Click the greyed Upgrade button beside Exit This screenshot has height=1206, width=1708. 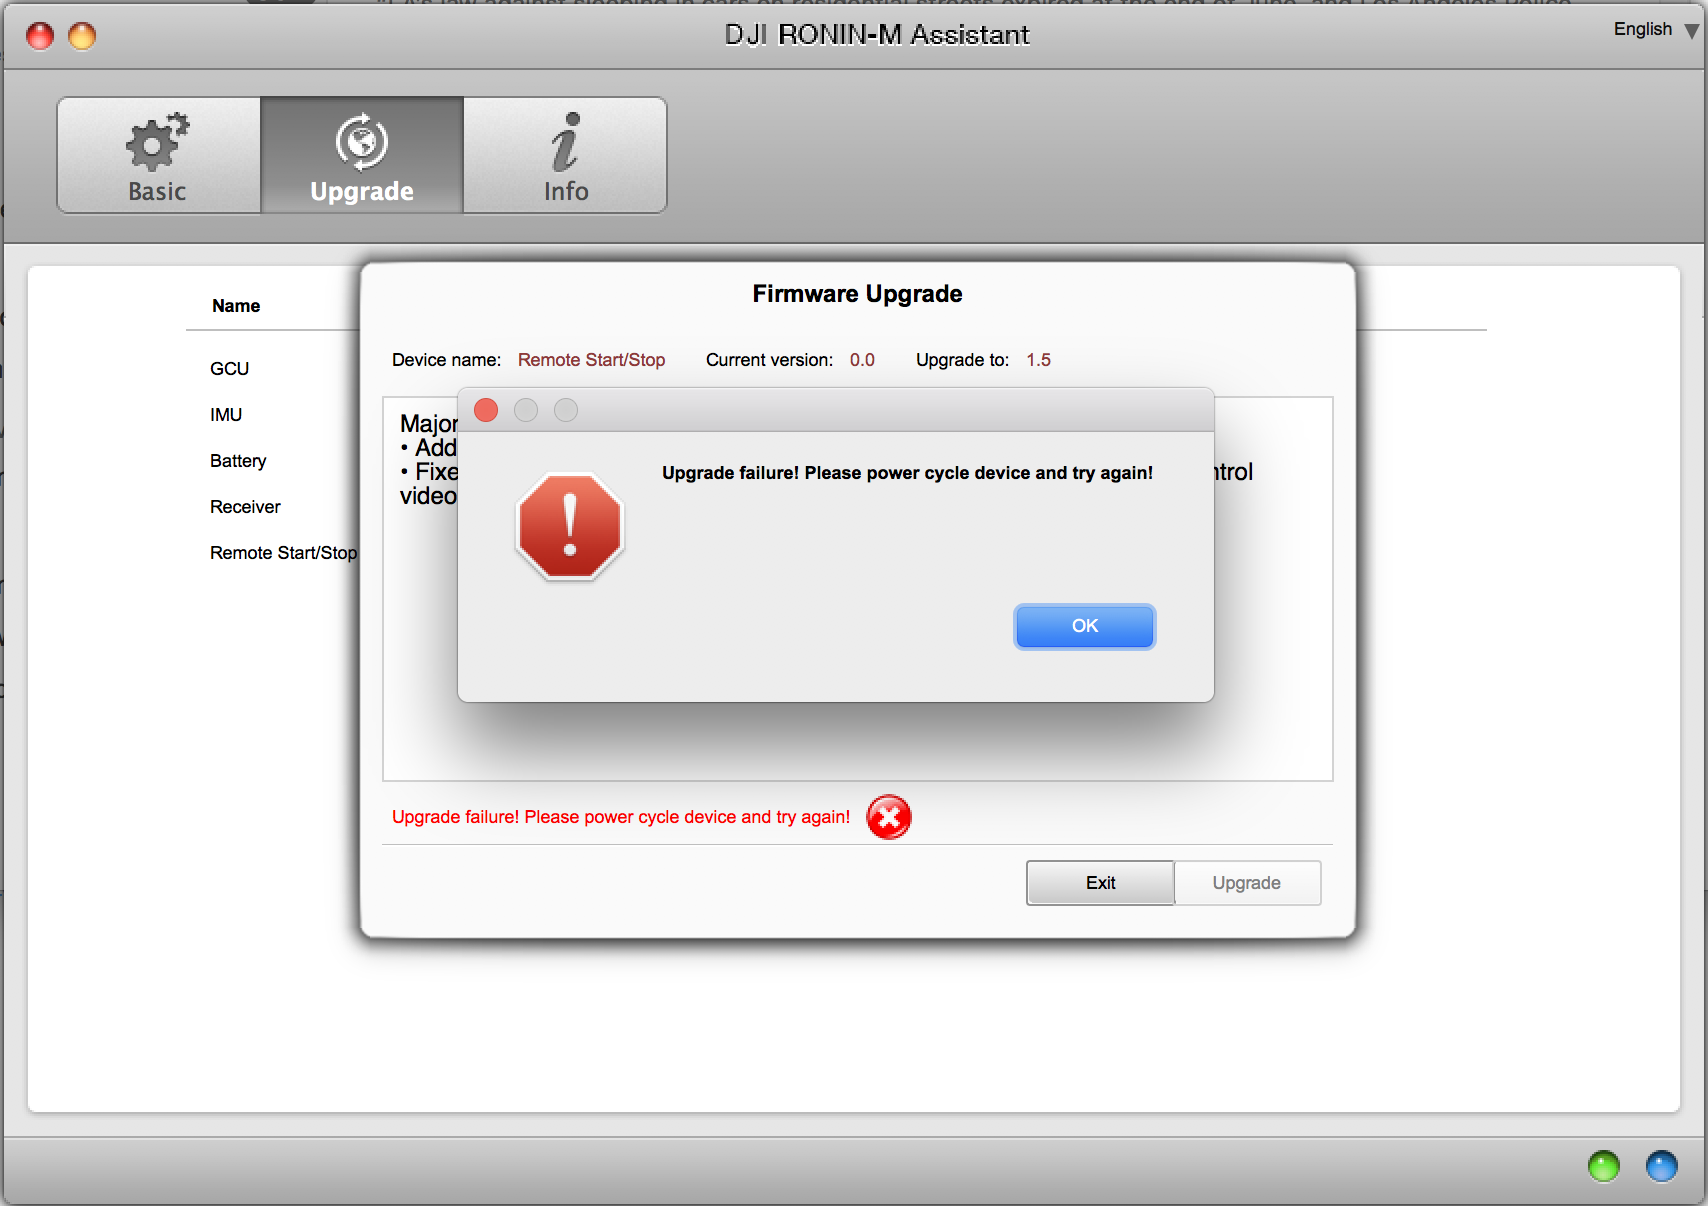pyautogui.click(x=1247, y=883)
